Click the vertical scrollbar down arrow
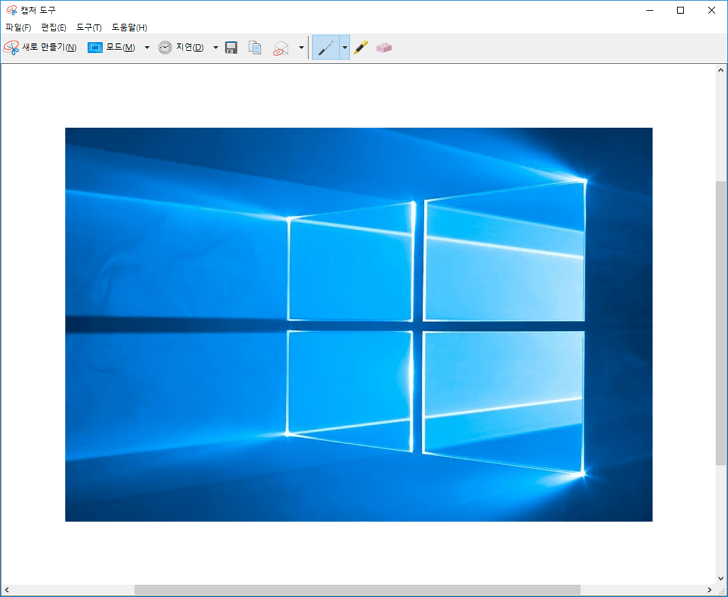Viewport: 728px width, 597px height. coord(721,578)
